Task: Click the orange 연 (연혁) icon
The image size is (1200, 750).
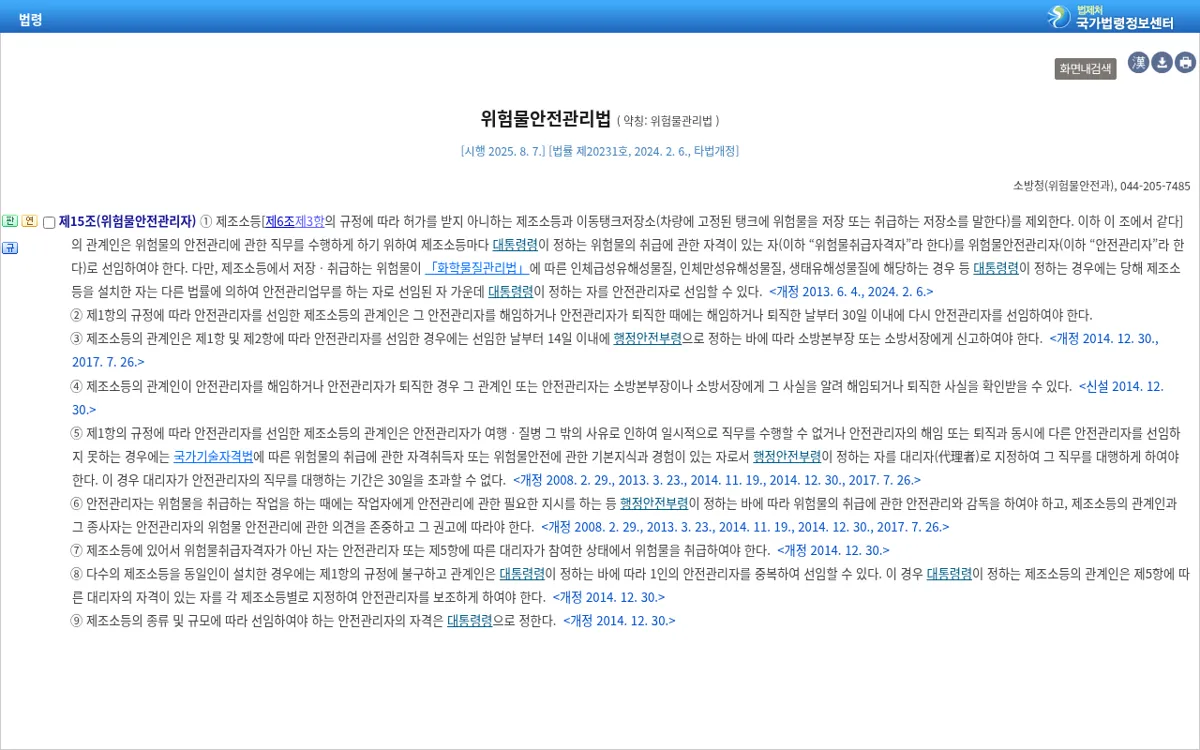Action: [x=30, y=221]
